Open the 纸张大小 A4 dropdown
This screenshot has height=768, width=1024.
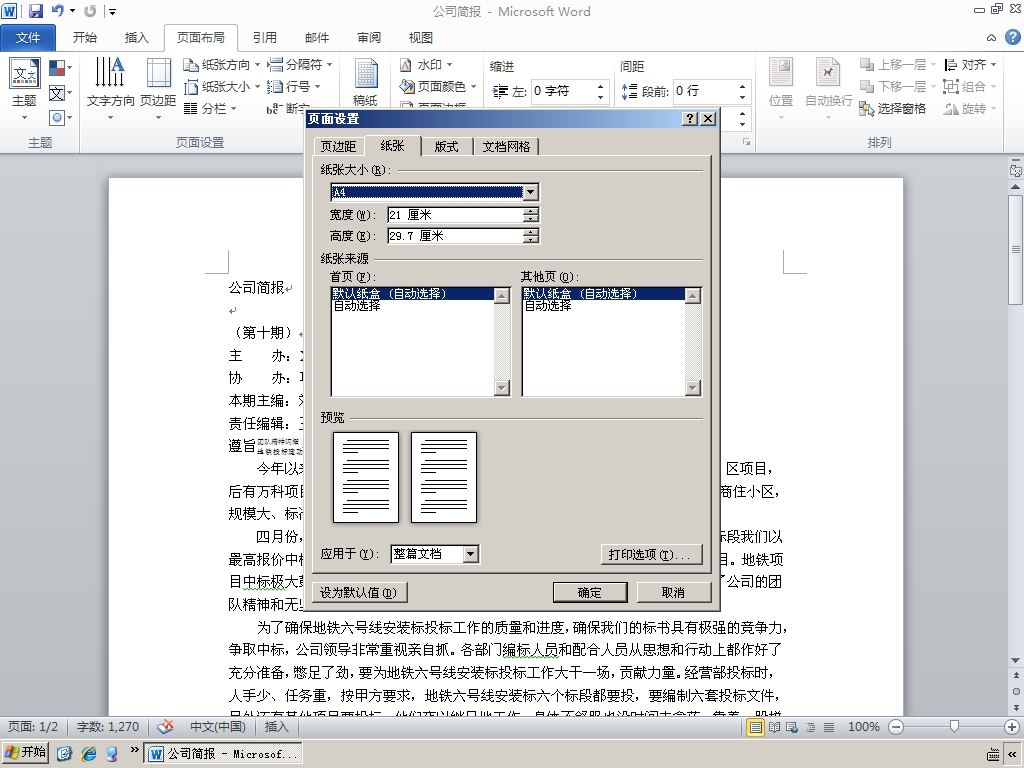[x=531, y=191]
